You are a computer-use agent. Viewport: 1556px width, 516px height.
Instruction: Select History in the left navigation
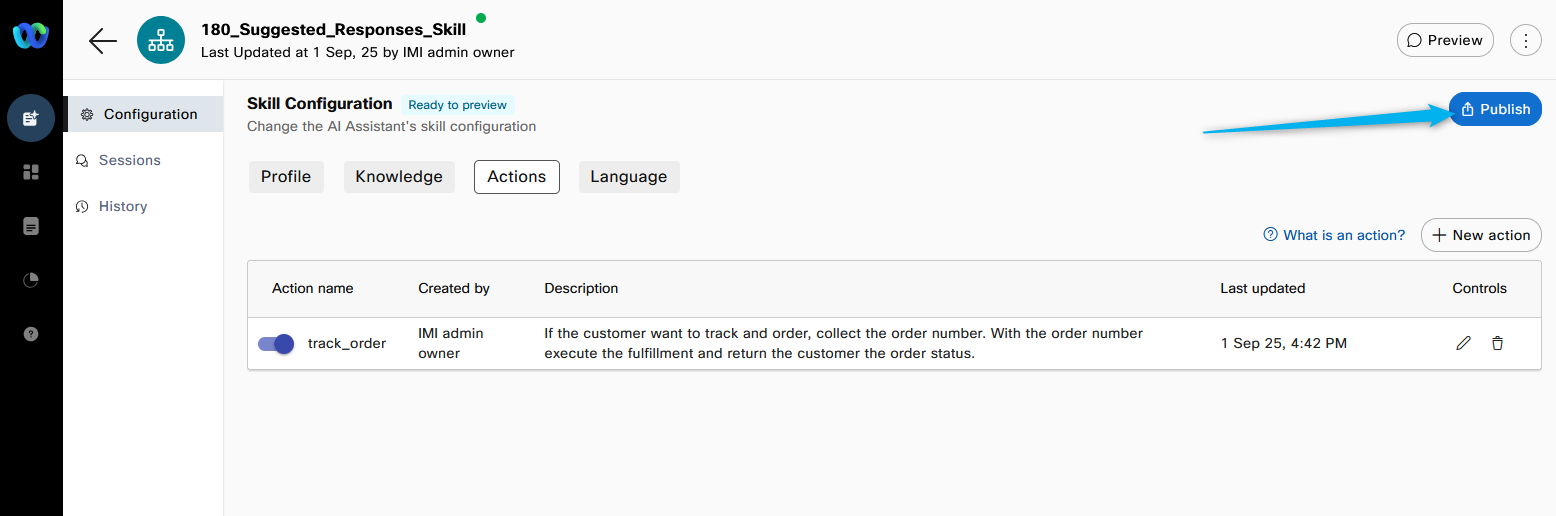point(122,206)
